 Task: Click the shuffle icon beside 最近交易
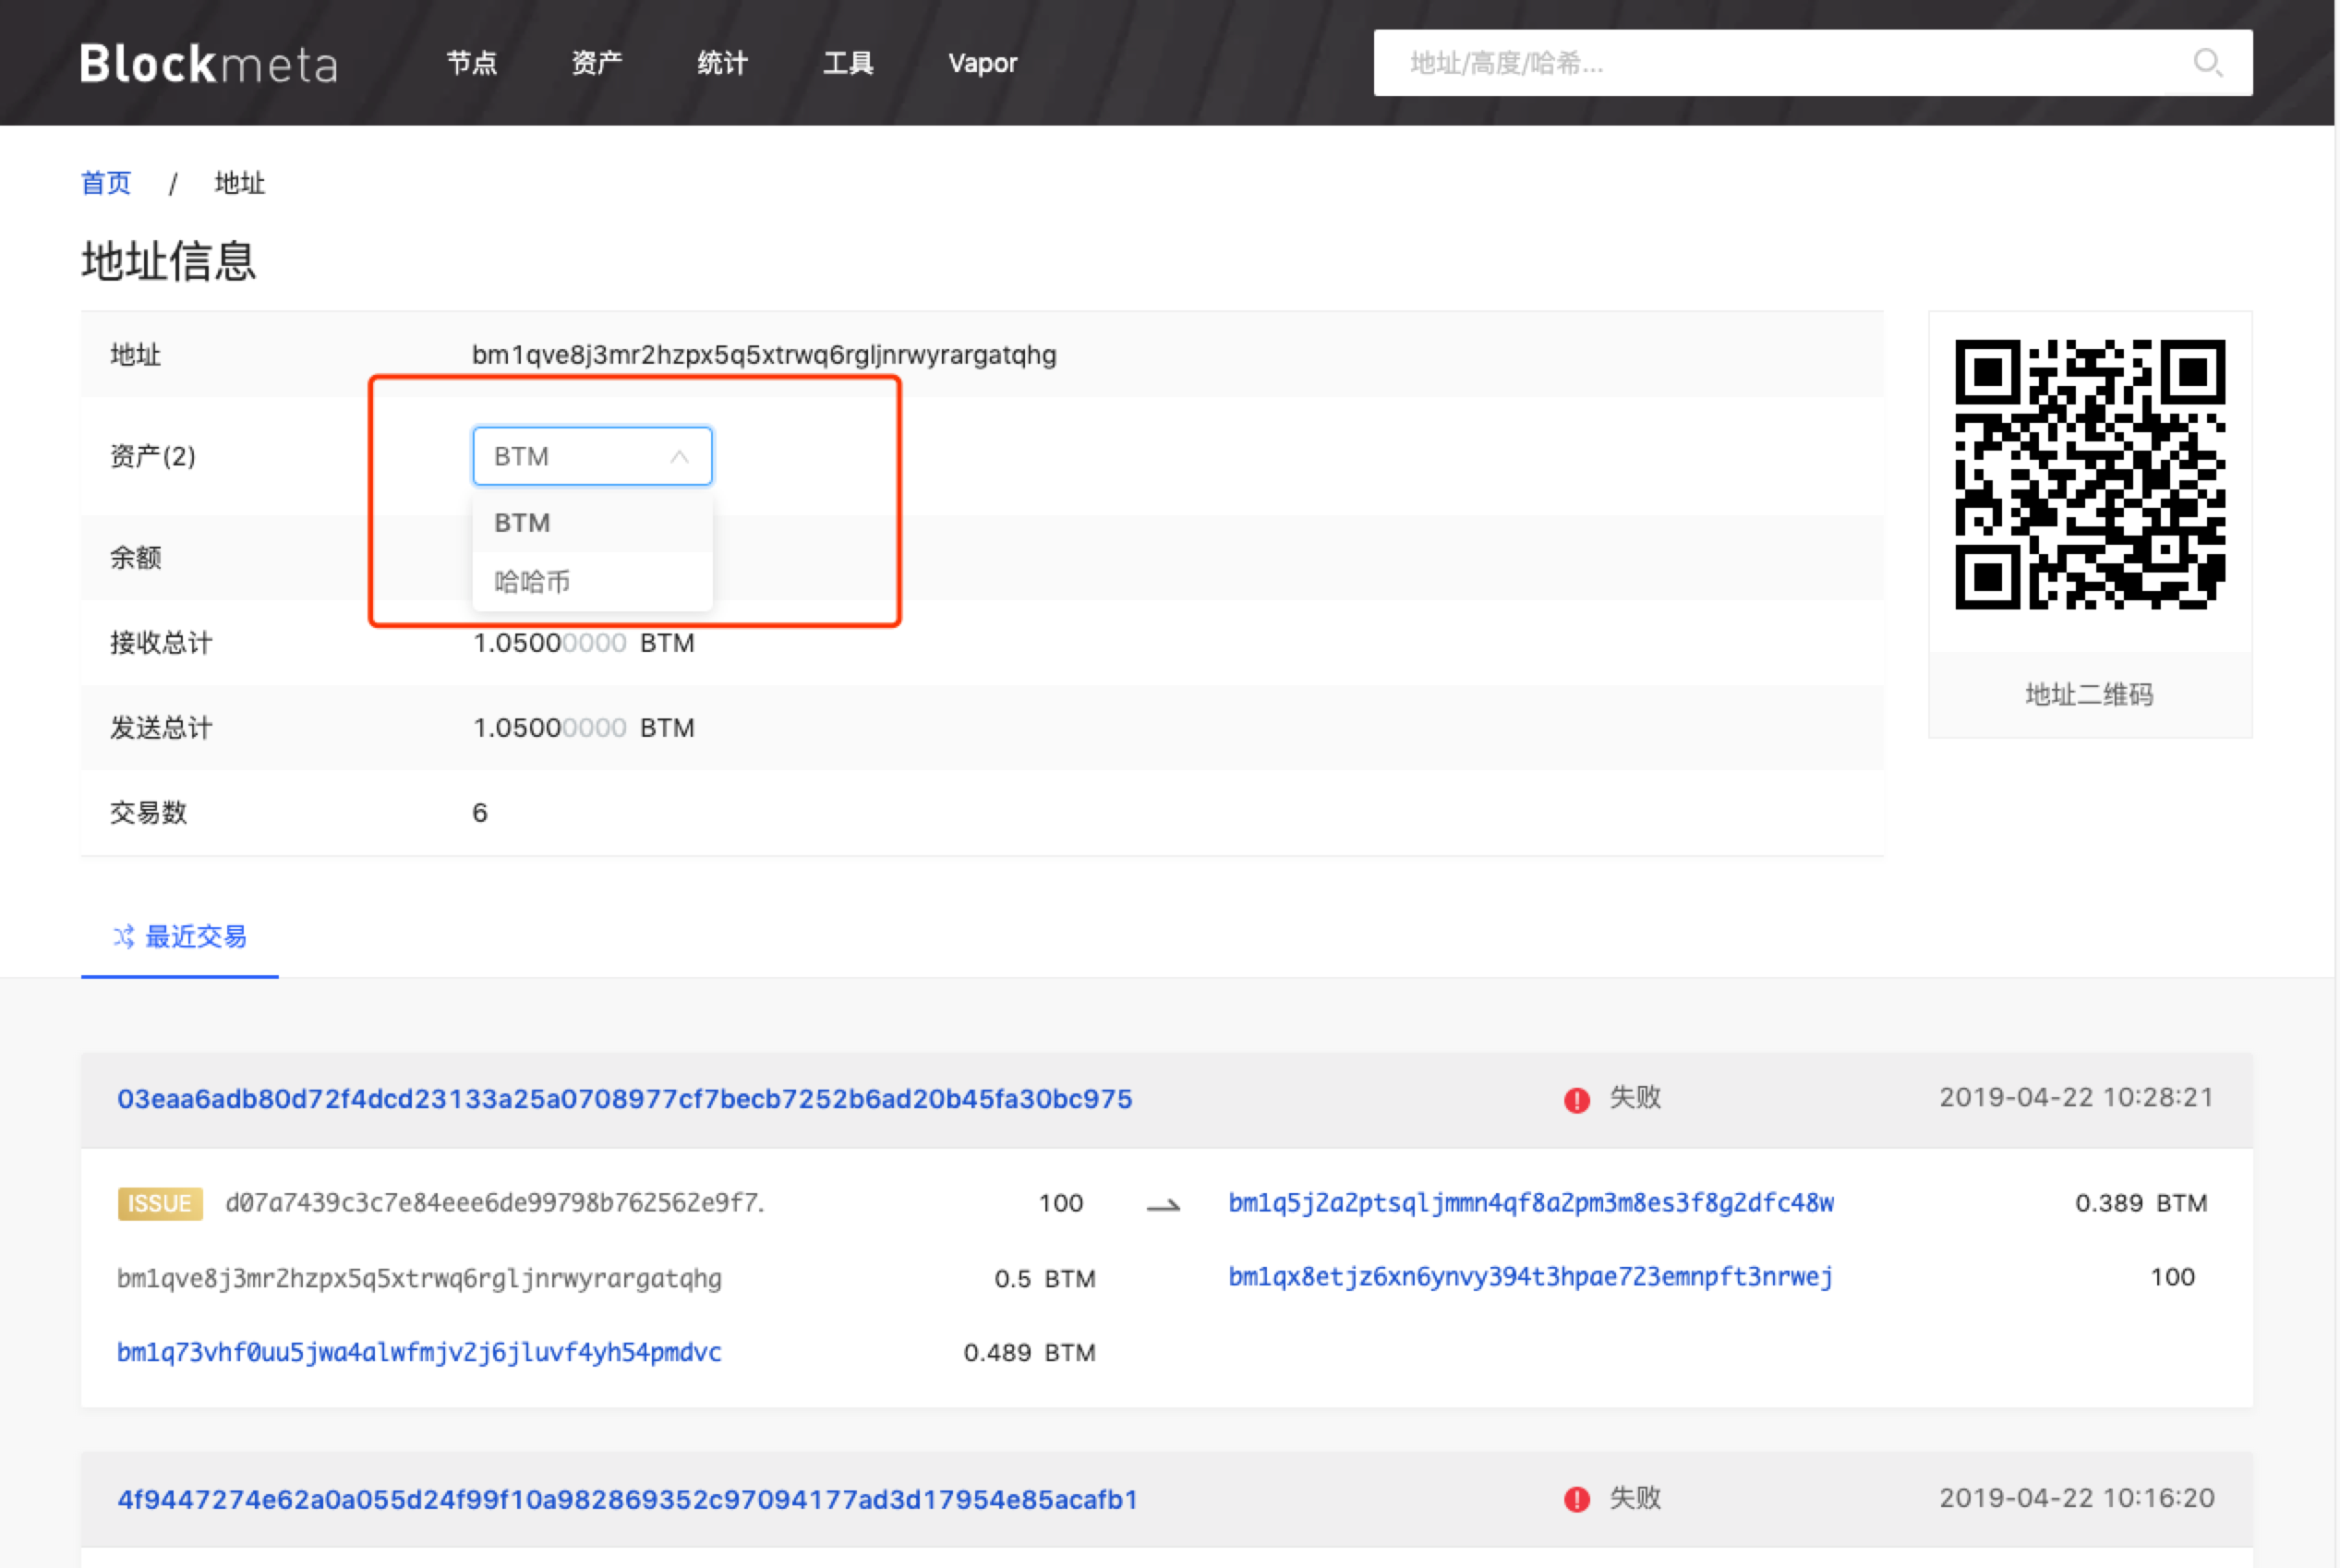[x=123, y=937]
